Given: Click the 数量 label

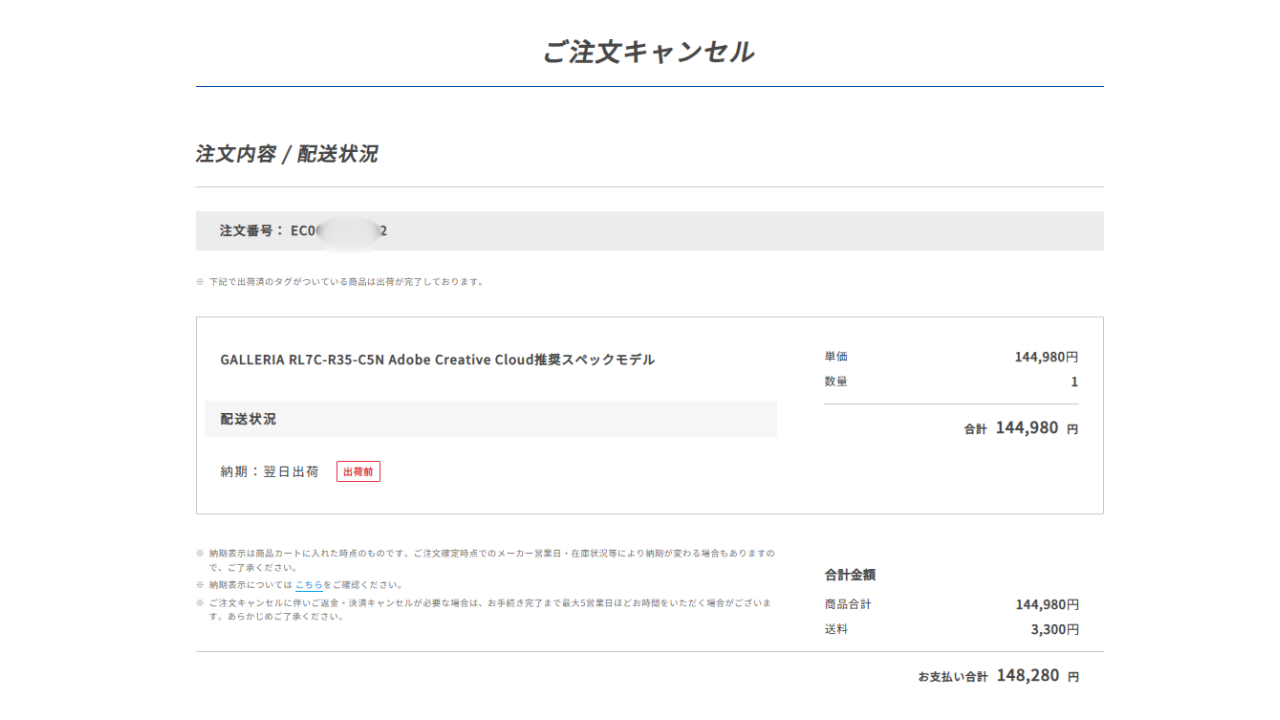Looking at the screenshot, I should click(836, 382).
